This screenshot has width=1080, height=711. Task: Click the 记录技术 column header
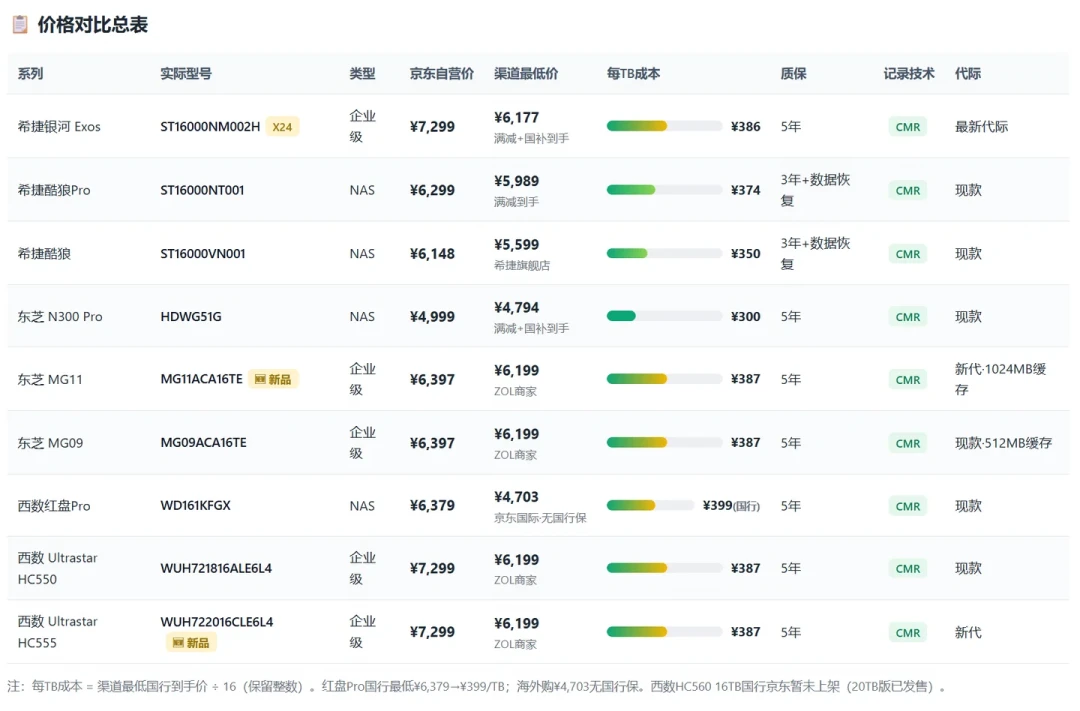tap(909, 74)
